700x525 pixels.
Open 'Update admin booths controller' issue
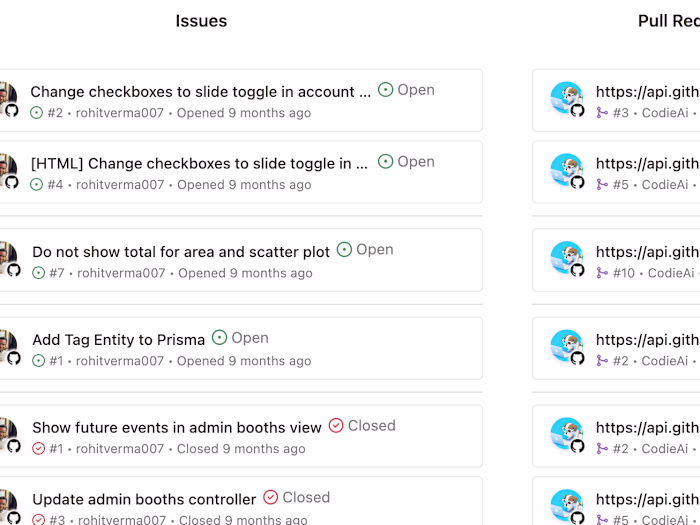click(x=144, y=500)
